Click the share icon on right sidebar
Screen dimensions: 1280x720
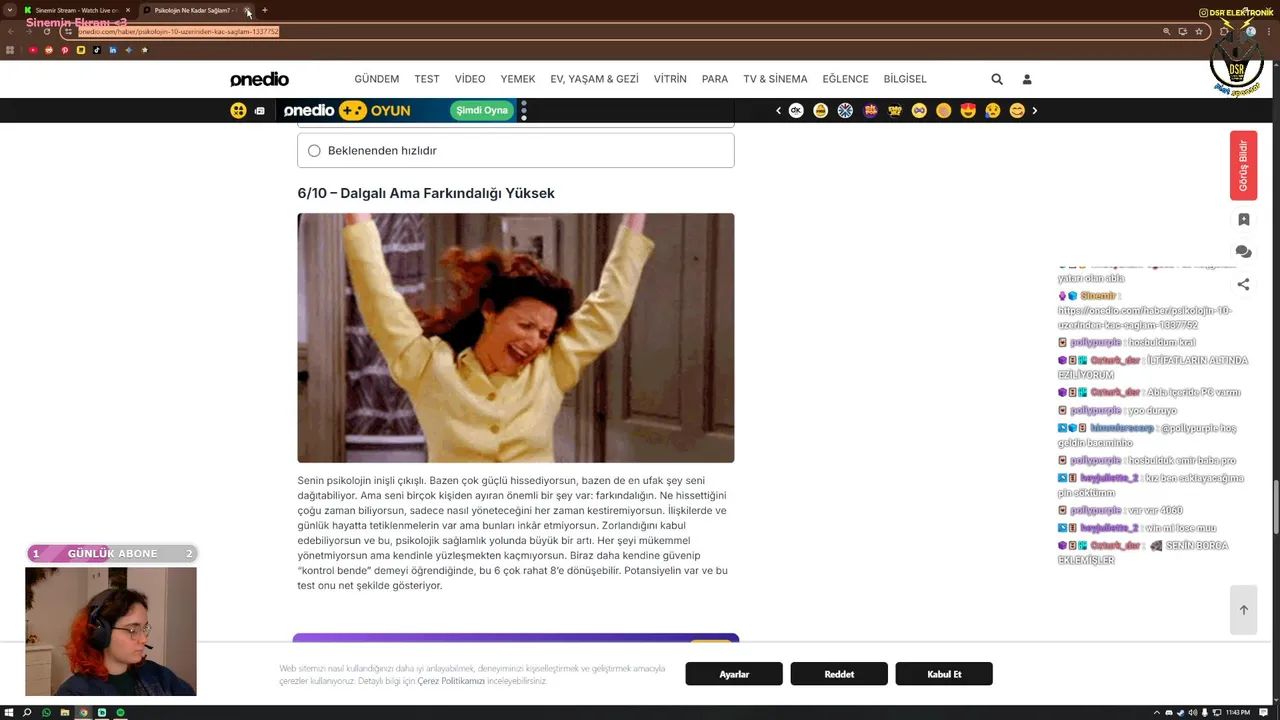point(1243,284)
